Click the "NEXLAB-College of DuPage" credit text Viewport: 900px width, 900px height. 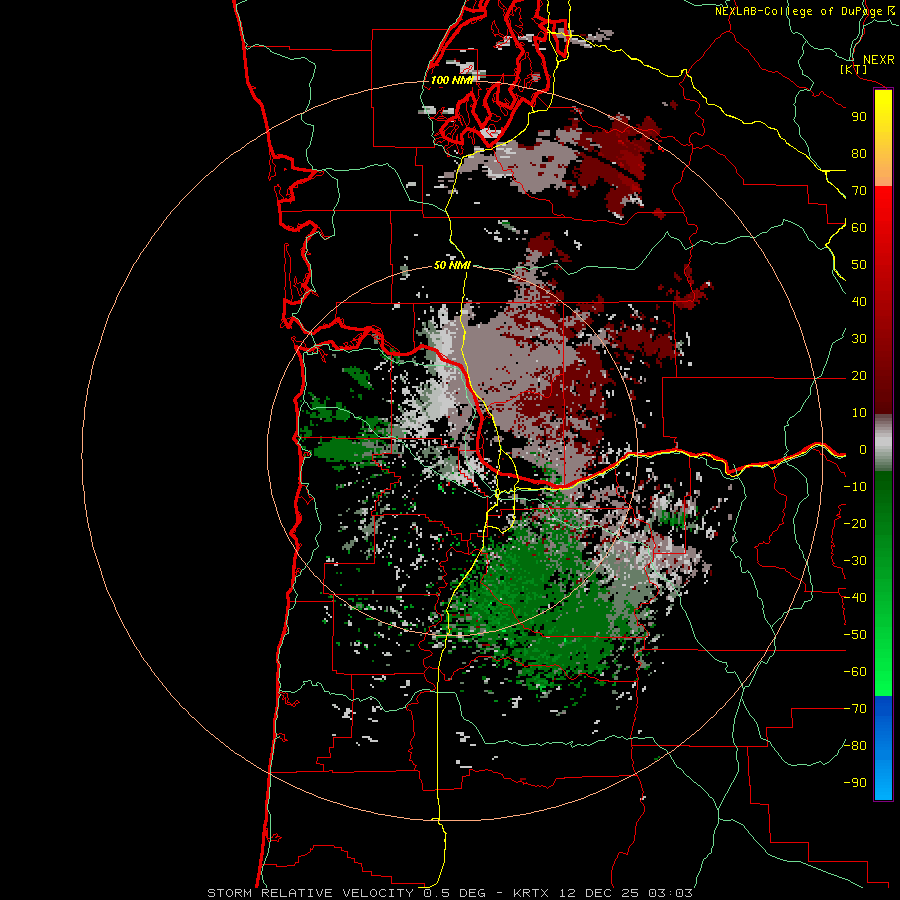tap(799, 11)
